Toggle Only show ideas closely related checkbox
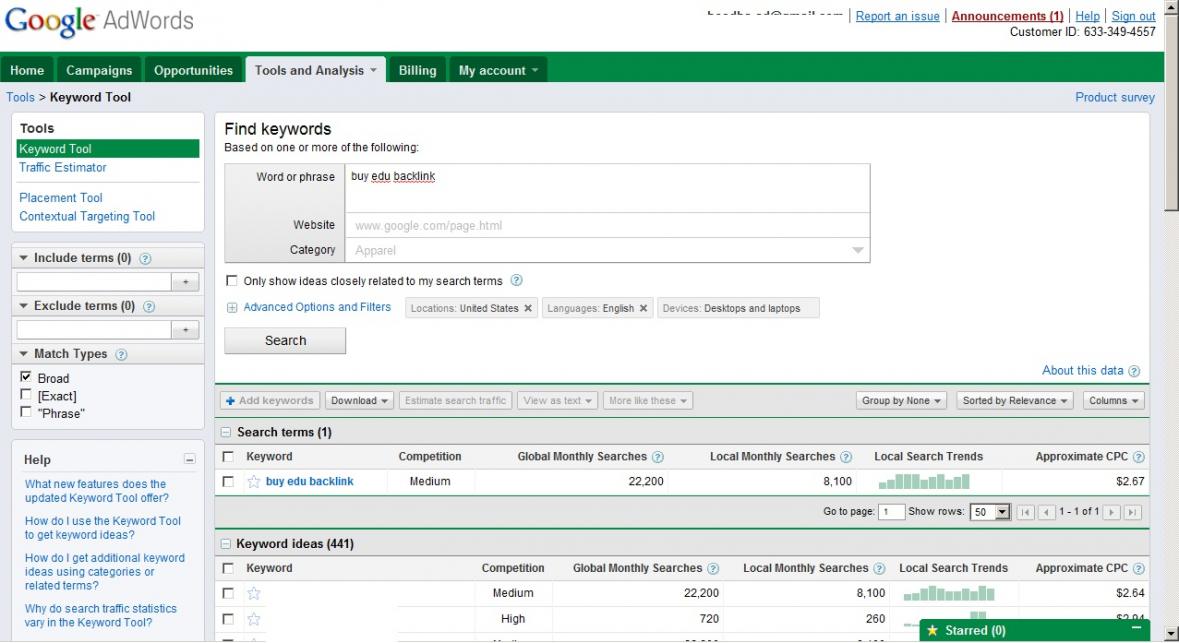1179x643 pixels. (x=232, y=281)
